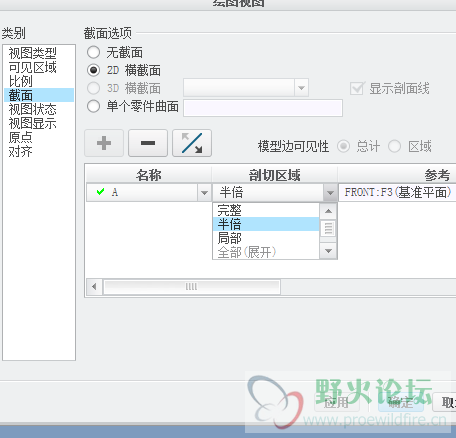
Task: Select the 无截面 radio option
Action: (93, 52)
